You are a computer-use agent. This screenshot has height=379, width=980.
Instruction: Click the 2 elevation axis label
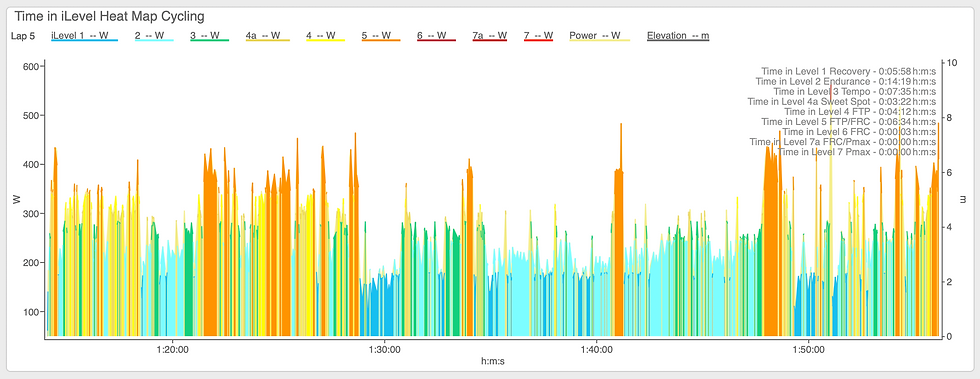pyautogui.click(x=950, y=282)
